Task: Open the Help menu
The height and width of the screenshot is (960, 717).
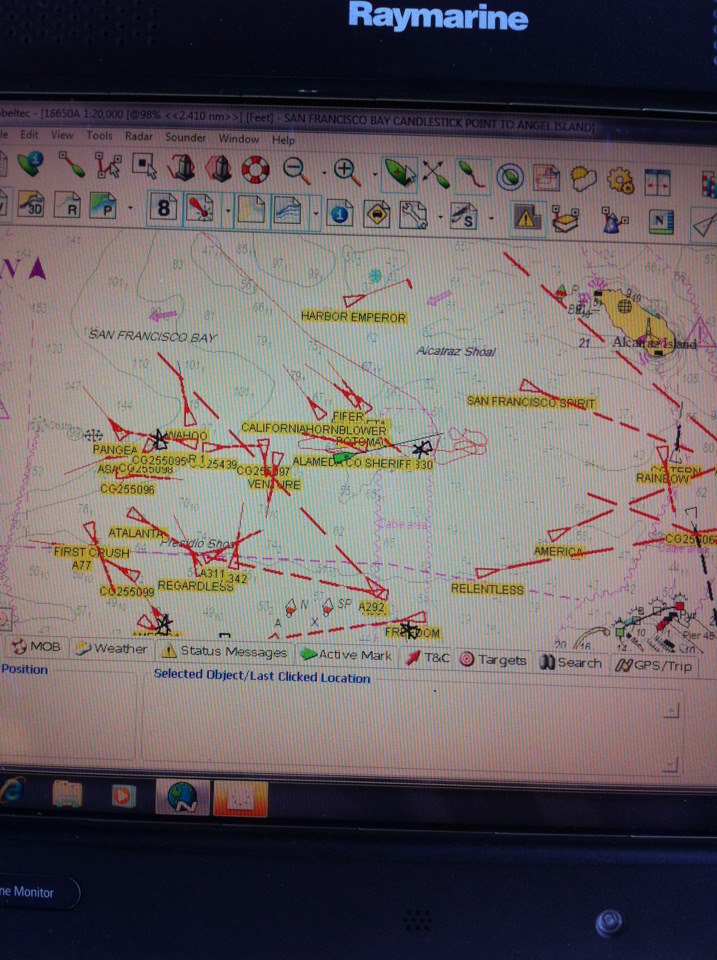Action: click(283, 140)
